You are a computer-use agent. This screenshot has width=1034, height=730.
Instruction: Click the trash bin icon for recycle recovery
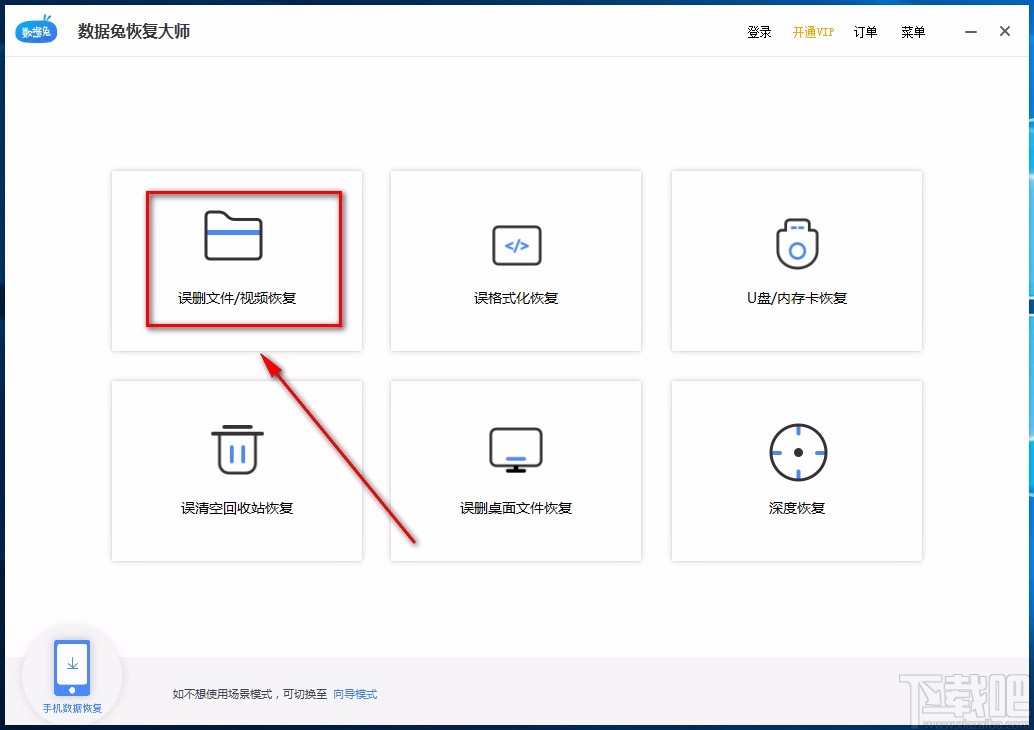(237, 449)
